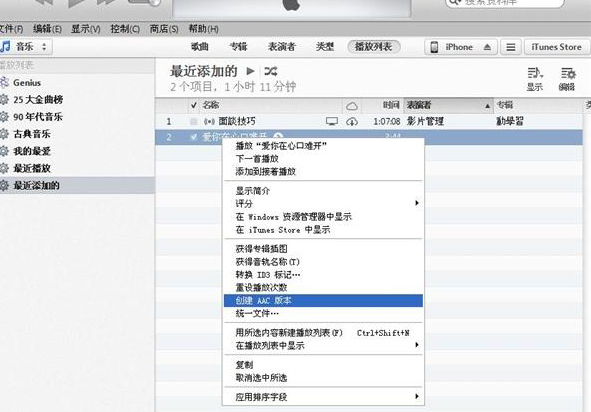This screenshot has height=412, width=591.
Task: Choose 在 Windows 资源管理器中显示
Action: coord(323,217)
